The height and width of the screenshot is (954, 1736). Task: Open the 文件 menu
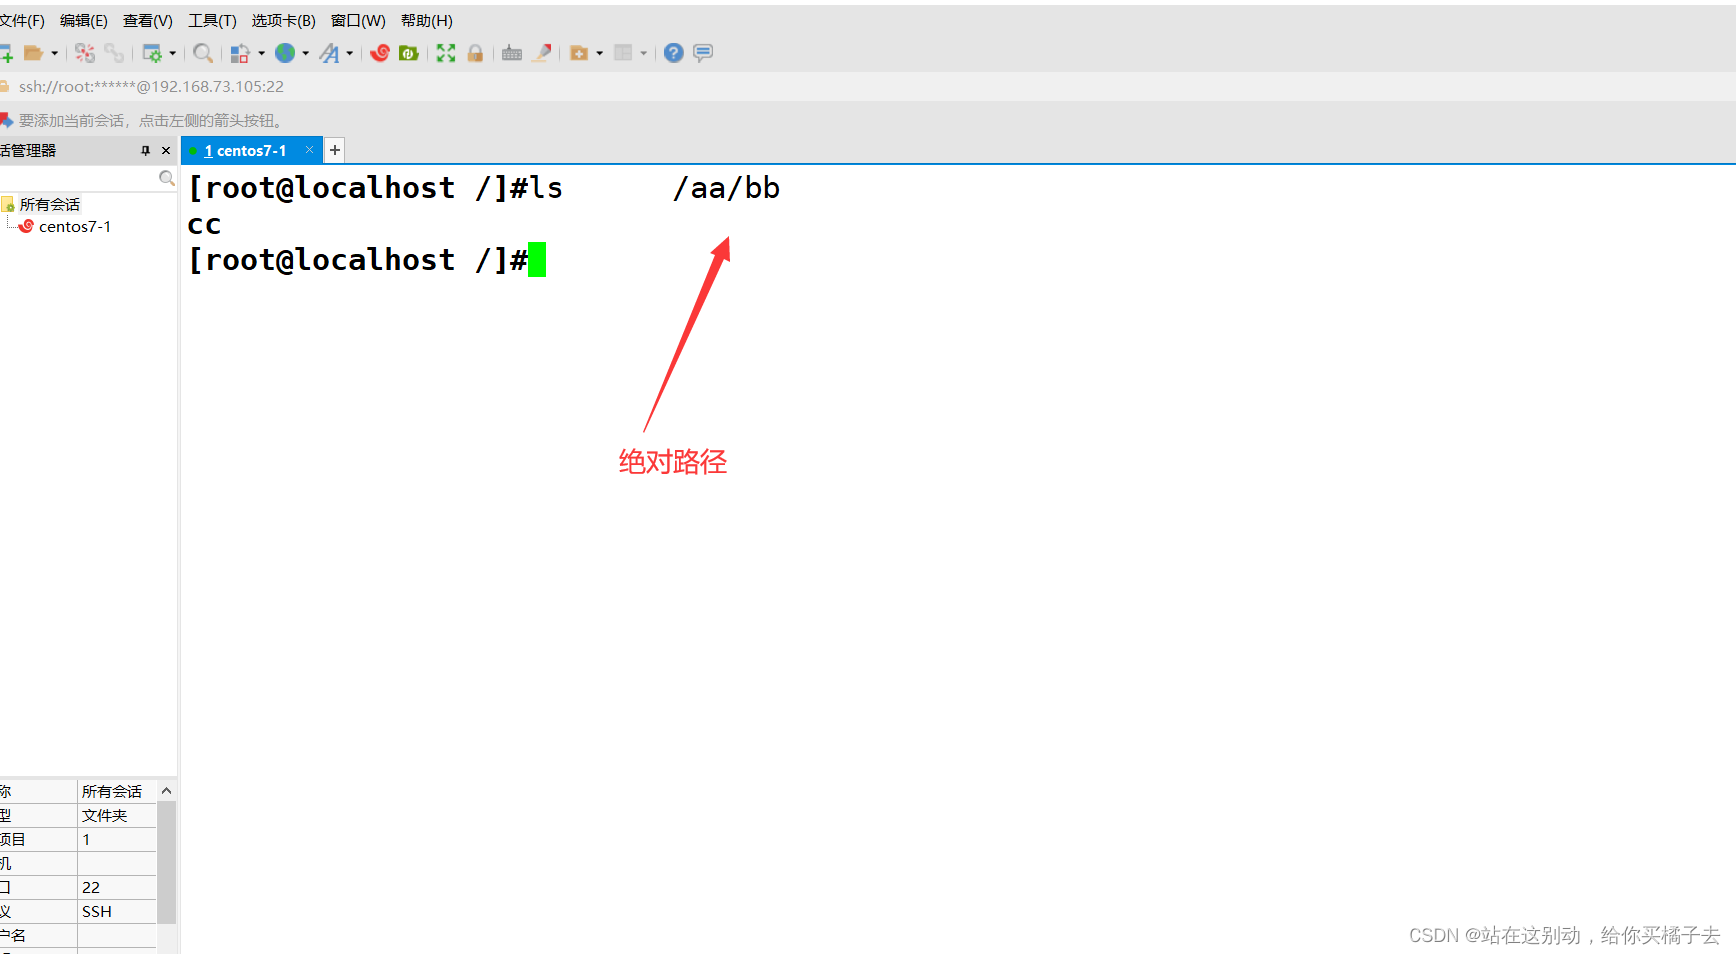(22, 20)
